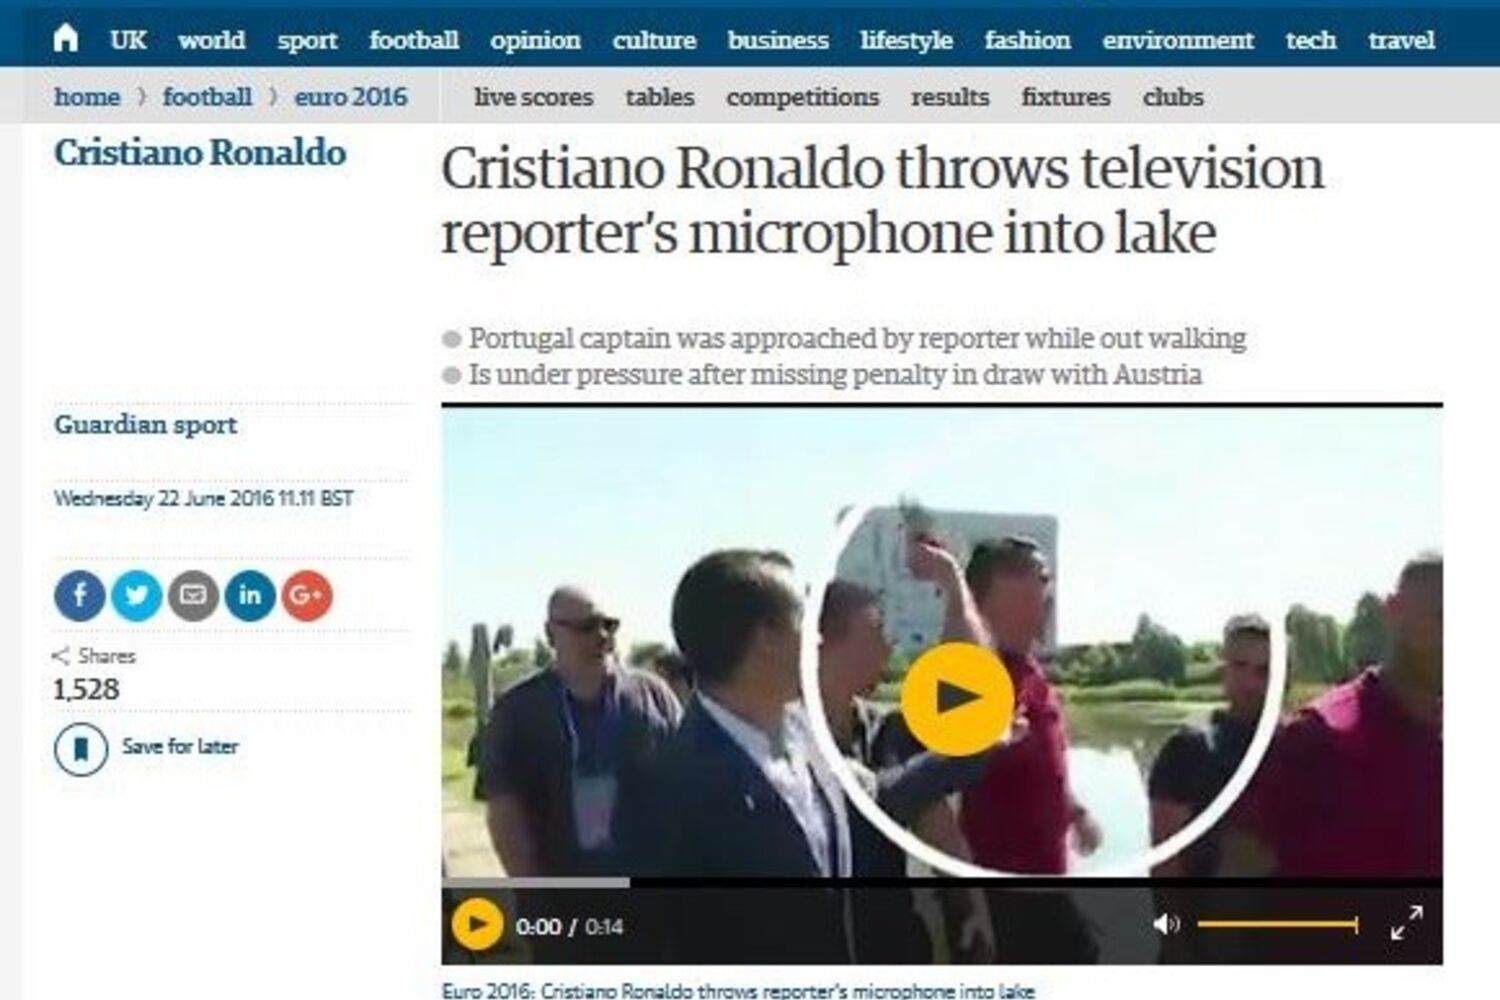Viewport: 1500px width, 1000px height.
Task: Play video with large center button
Action: pos(957,699)
